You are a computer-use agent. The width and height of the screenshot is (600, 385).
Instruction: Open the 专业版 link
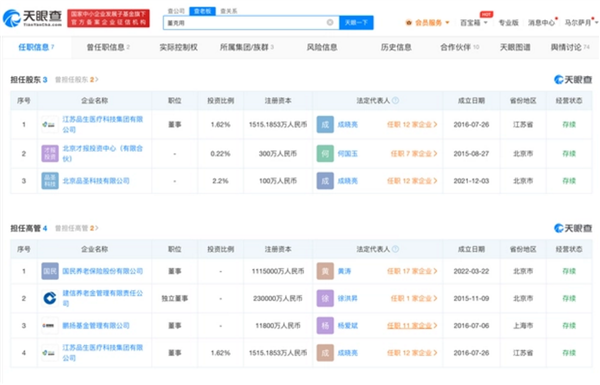(x=508, y=23)
